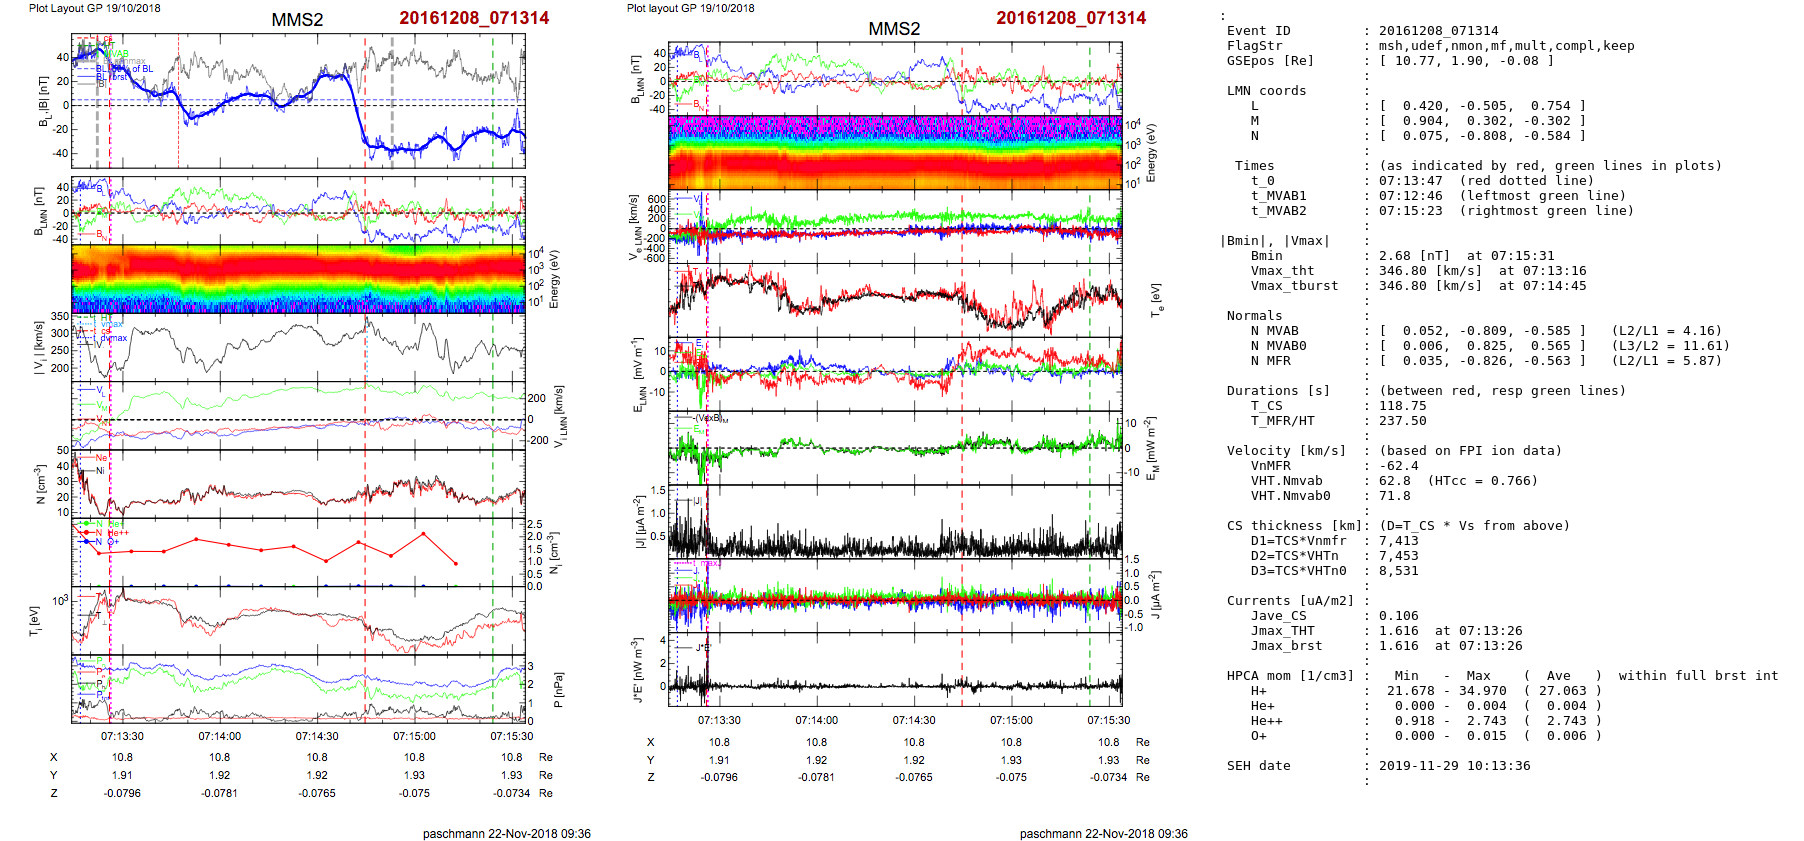Click the 'HPCA mom [1/cm3]' heading
This screenshot has height=841, width=1804.
click(x=1290, y=676)
